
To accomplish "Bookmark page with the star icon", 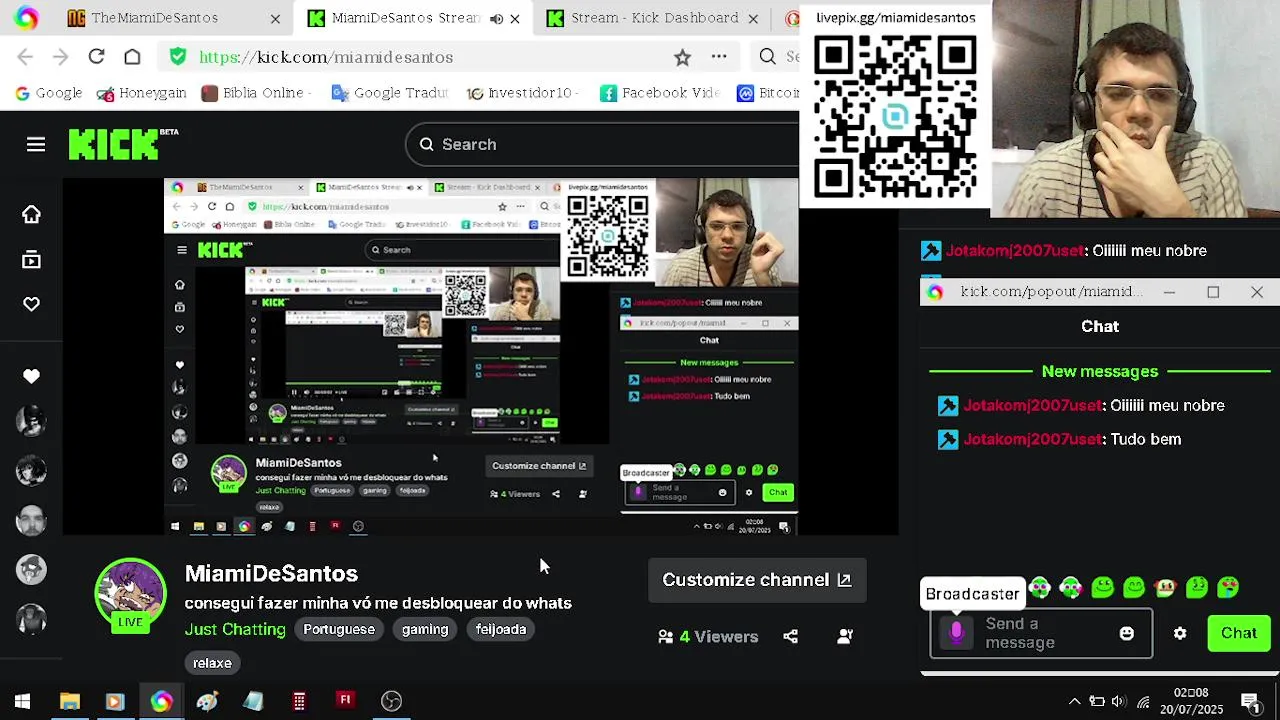I will tap(682, 57).
